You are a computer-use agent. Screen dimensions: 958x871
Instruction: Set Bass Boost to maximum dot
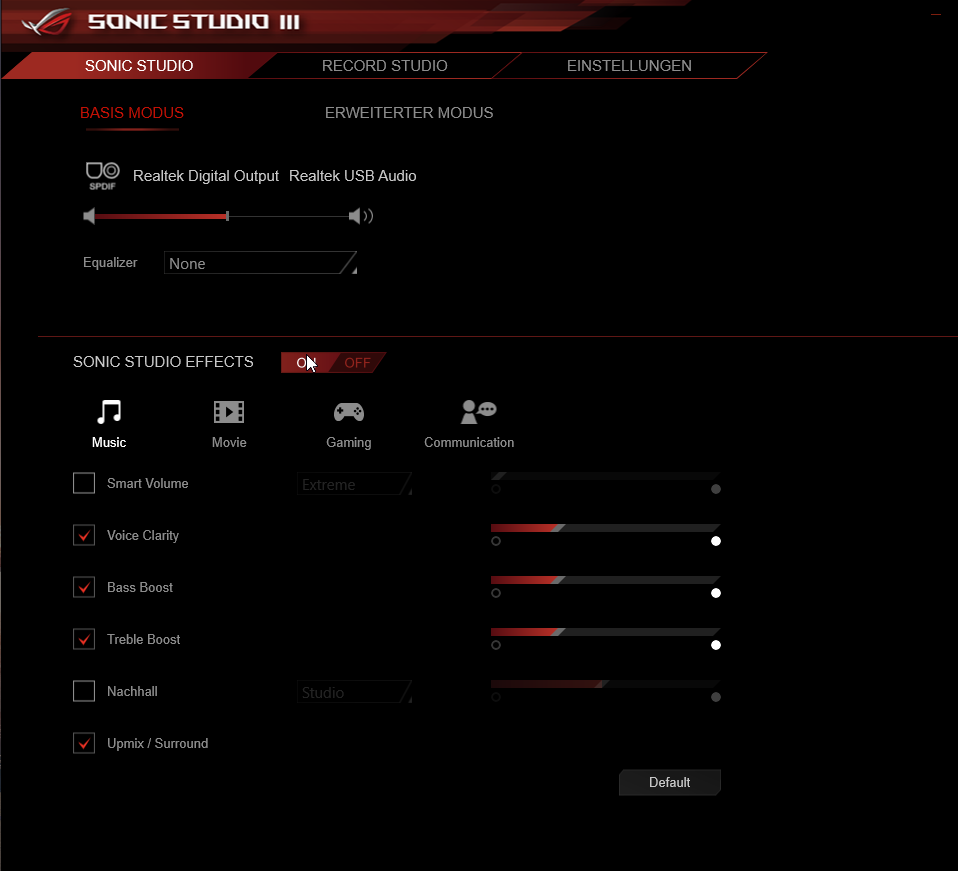pos(716,593)
